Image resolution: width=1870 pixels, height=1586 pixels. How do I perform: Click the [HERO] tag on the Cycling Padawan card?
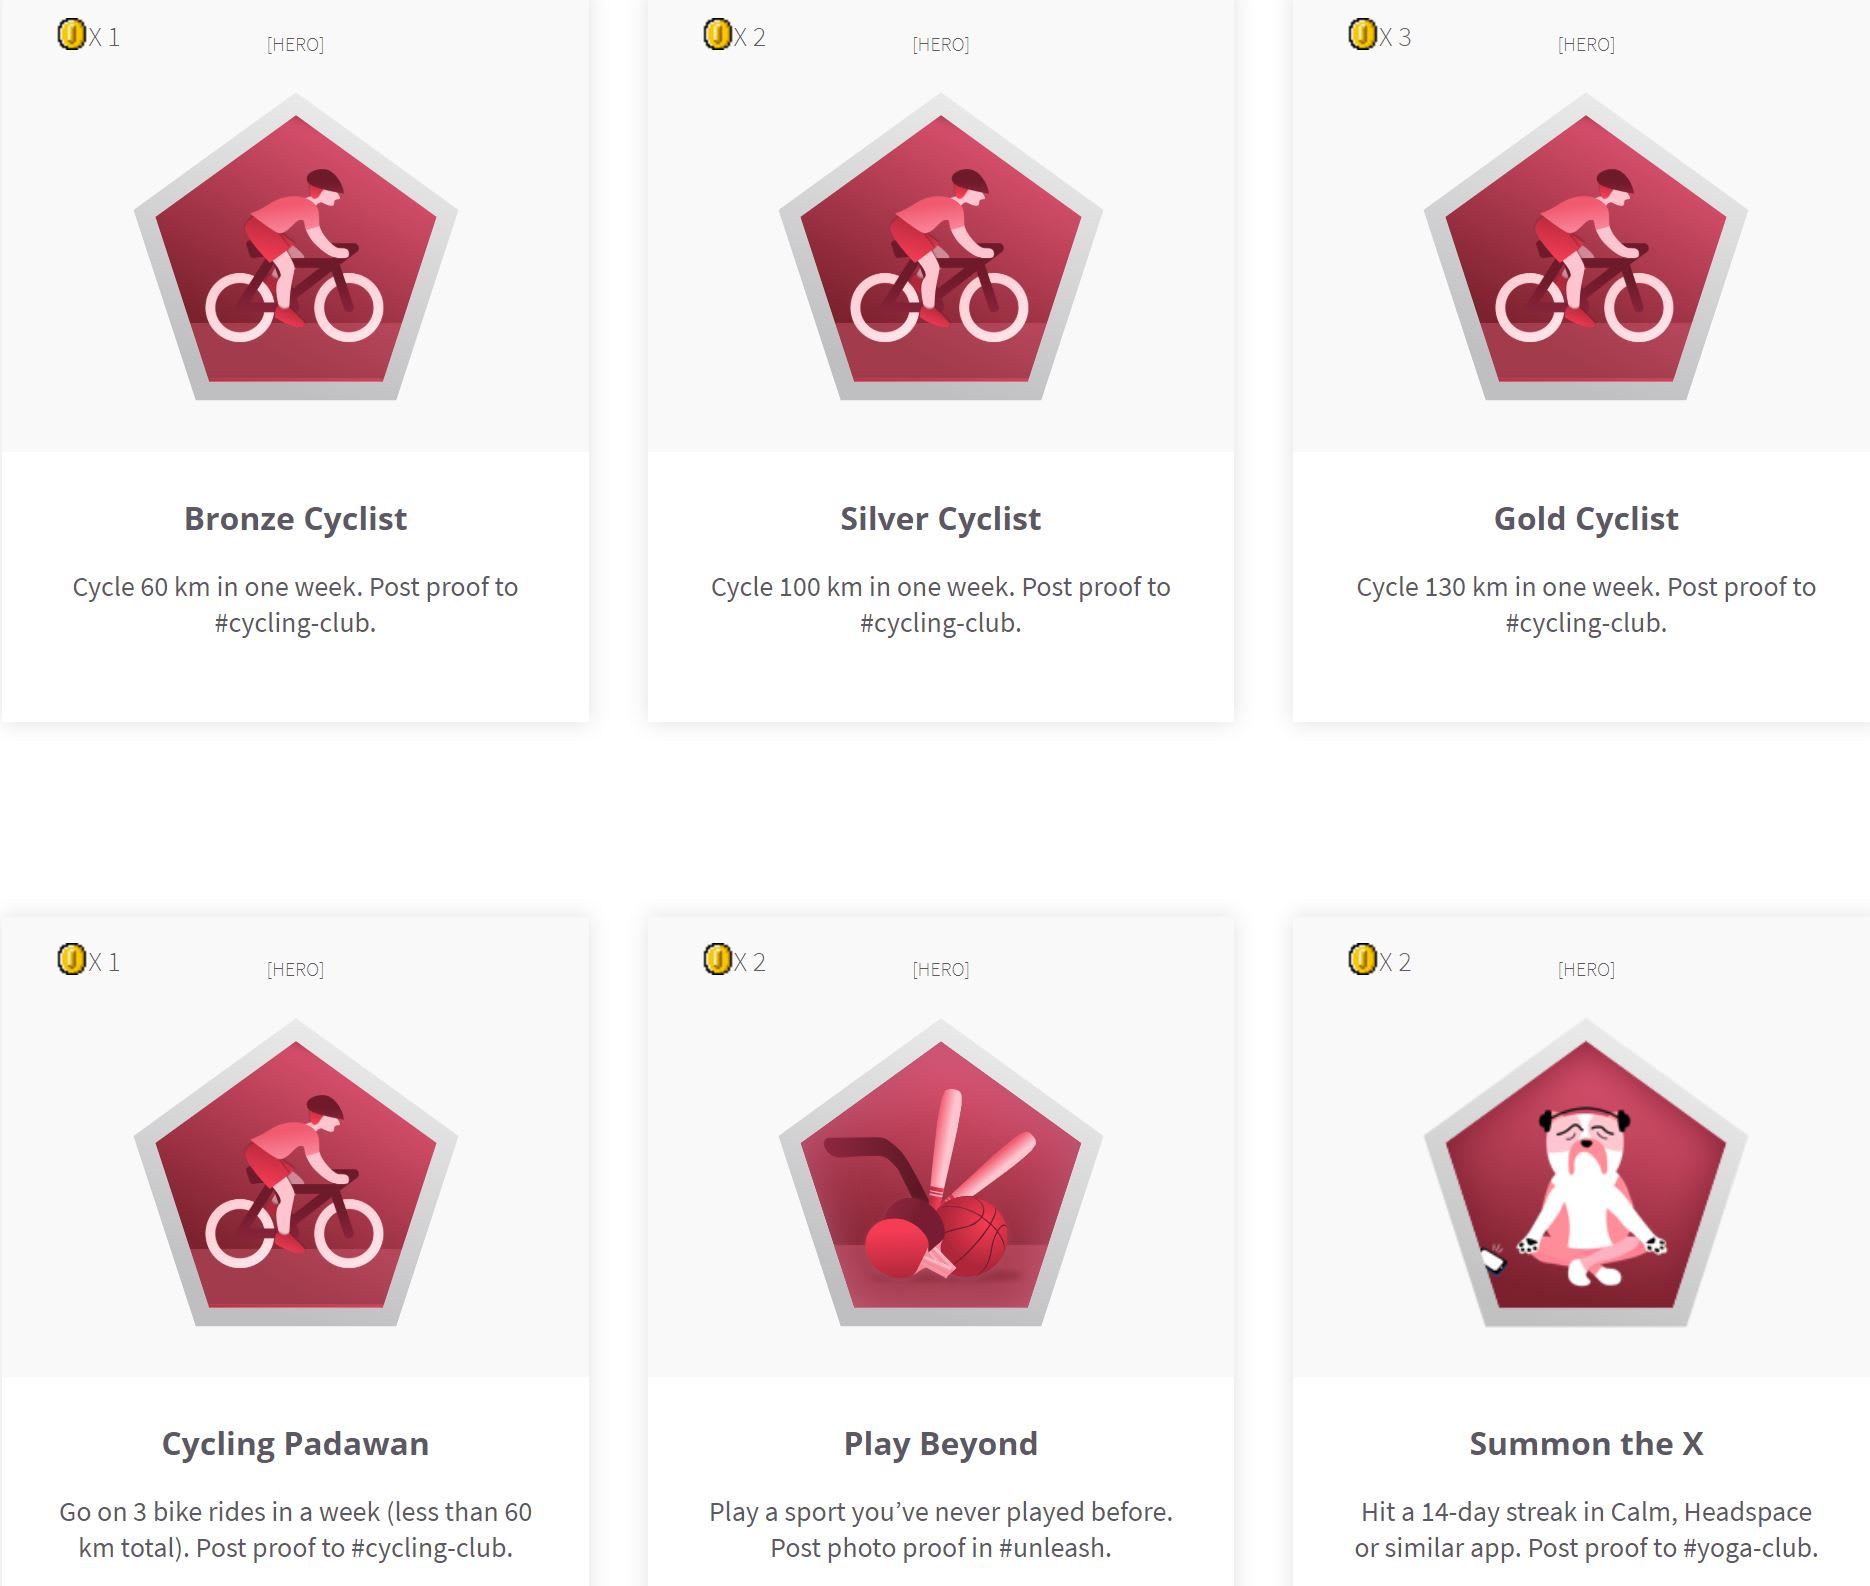tap(295, 969)
